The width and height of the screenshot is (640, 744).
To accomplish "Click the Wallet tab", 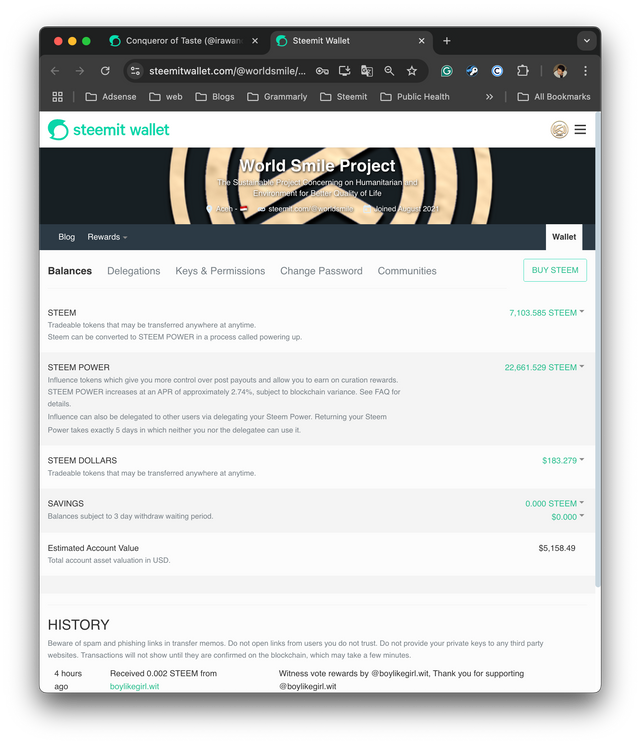I will pos(564,237).
